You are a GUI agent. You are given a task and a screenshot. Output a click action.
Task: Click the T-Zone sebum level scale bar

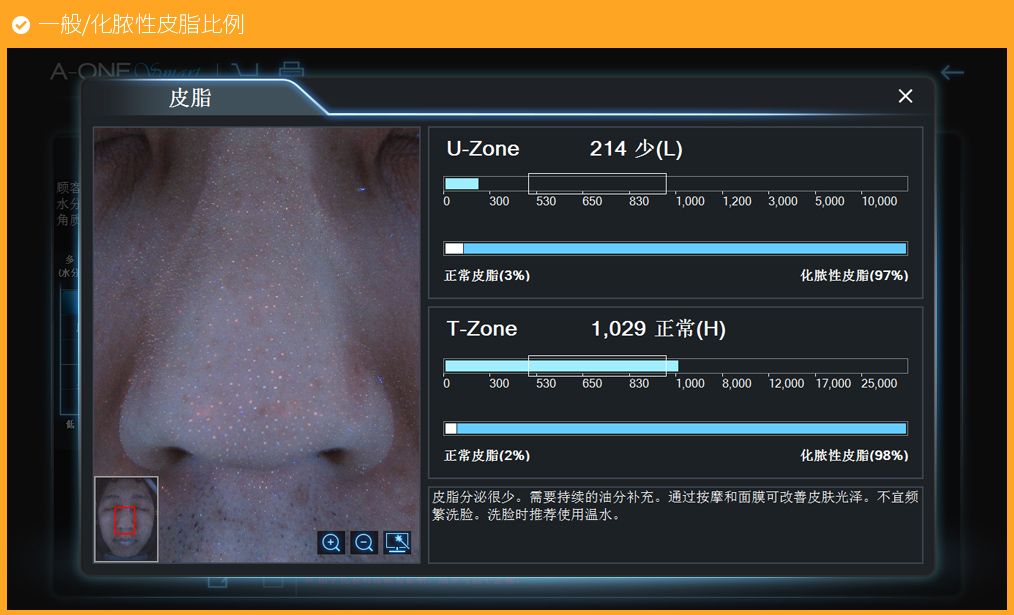675,366
